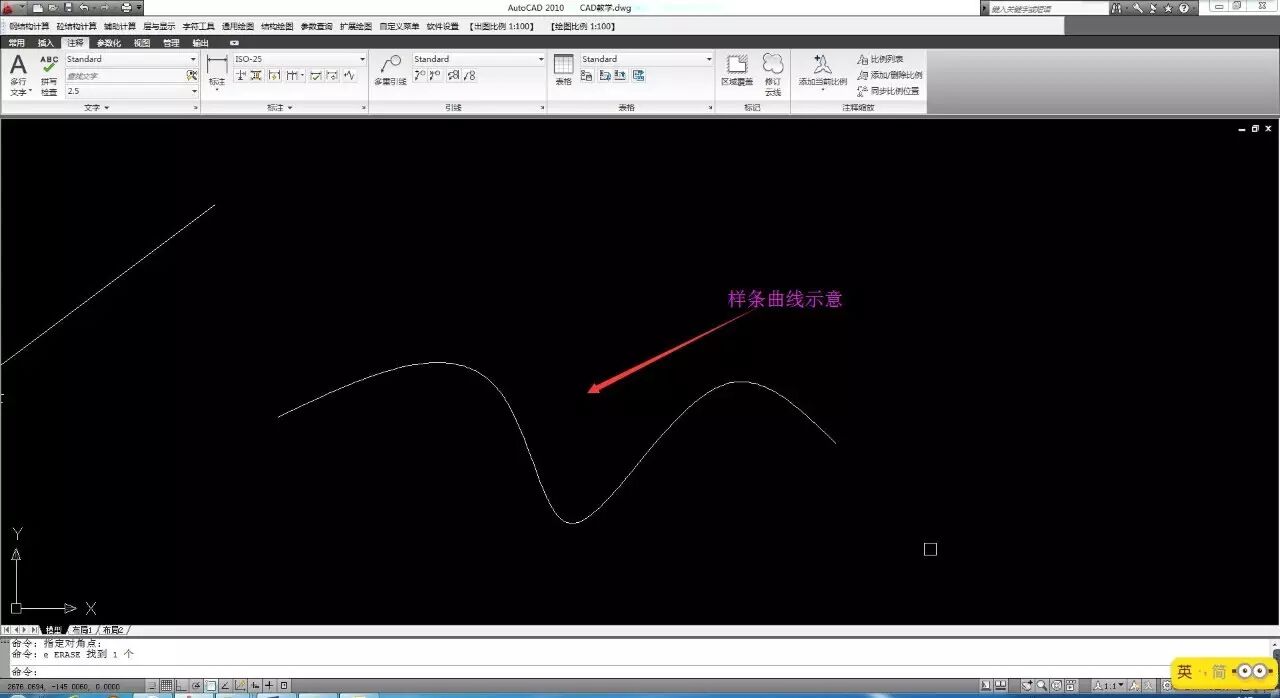Click the keyword search box in title bar

point(1048,8)
